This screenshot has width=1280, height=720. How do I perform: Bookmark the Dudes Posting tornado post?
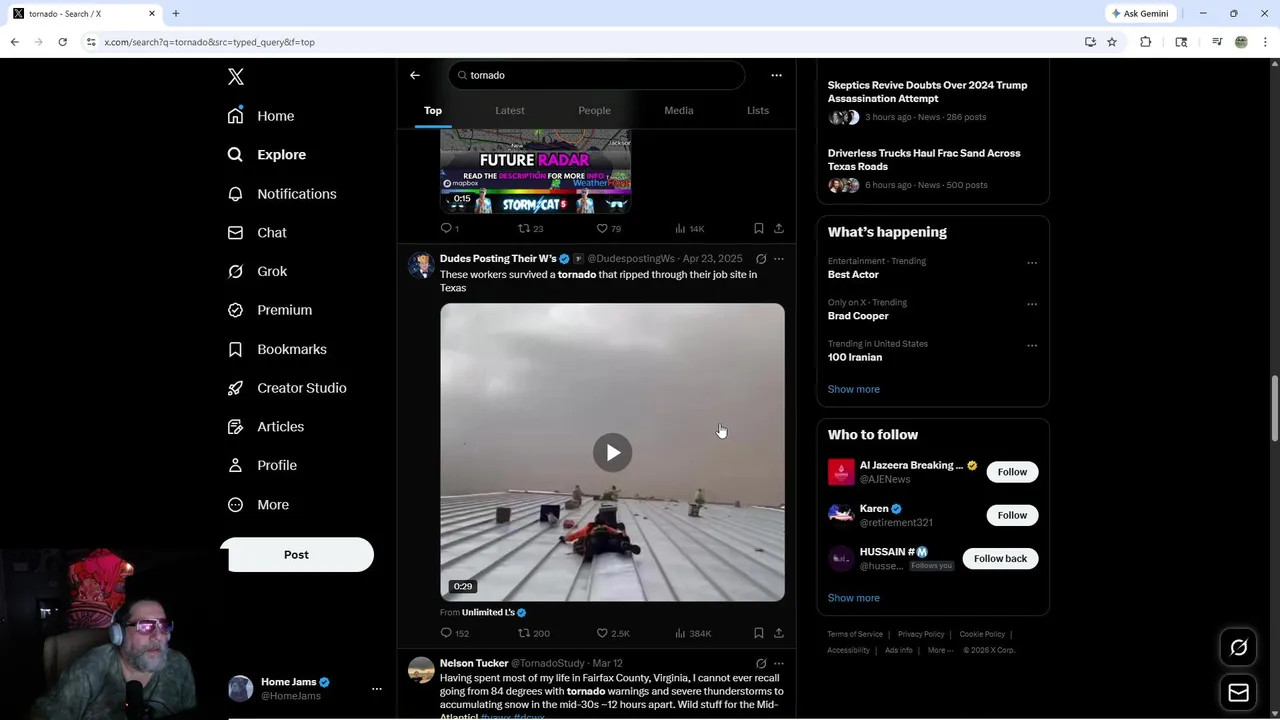[x=759, y=633]
